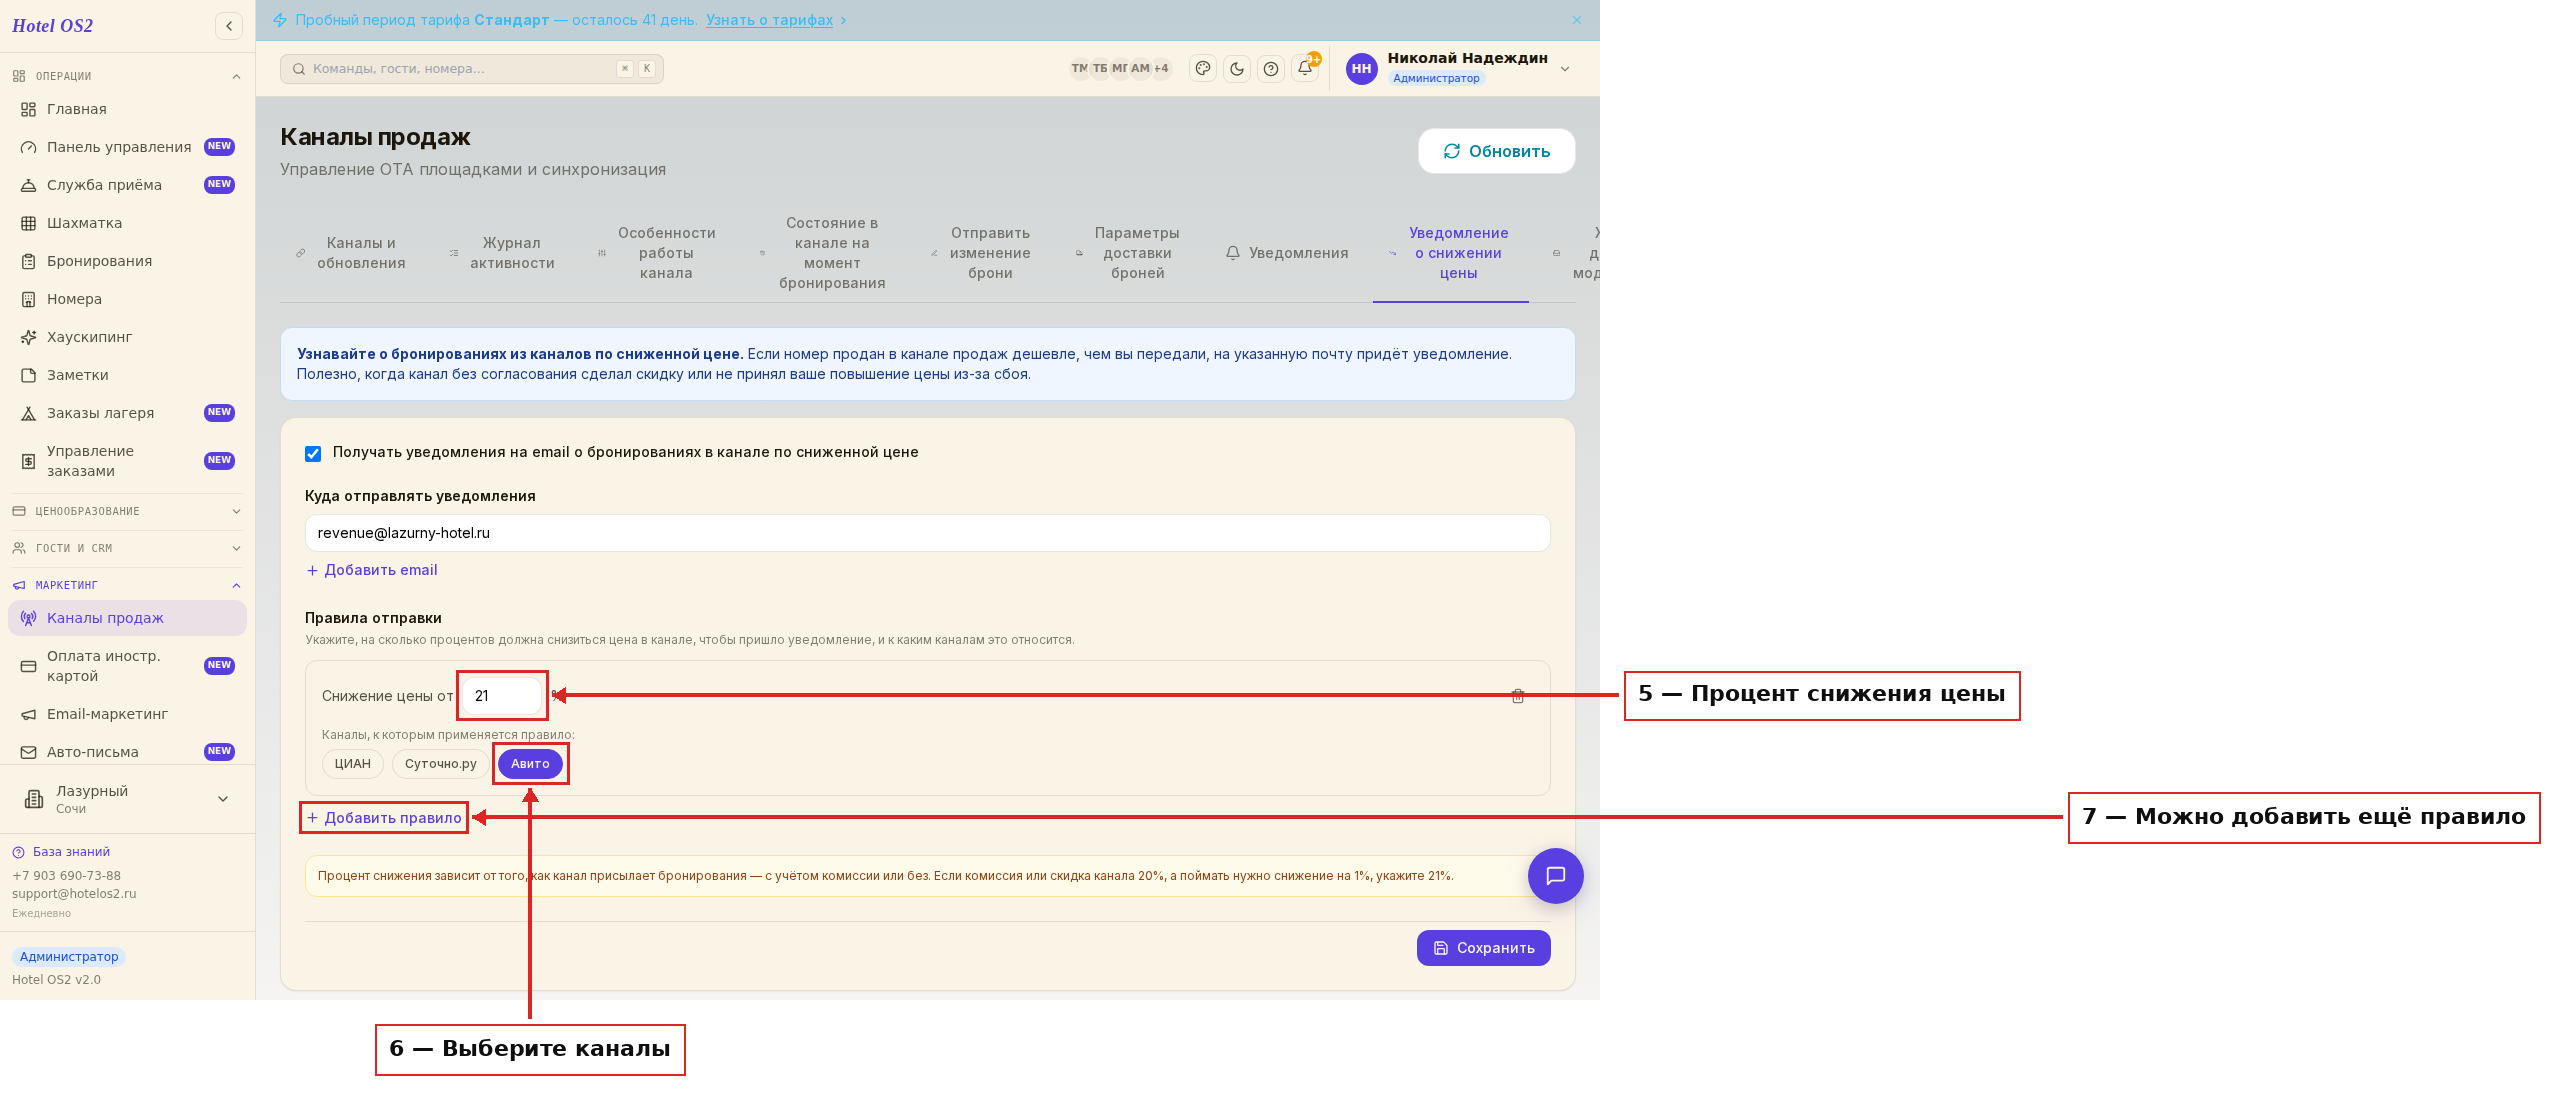
Task: Open user menu chevron near Николай Надеждин
Action: point(1565,69)
